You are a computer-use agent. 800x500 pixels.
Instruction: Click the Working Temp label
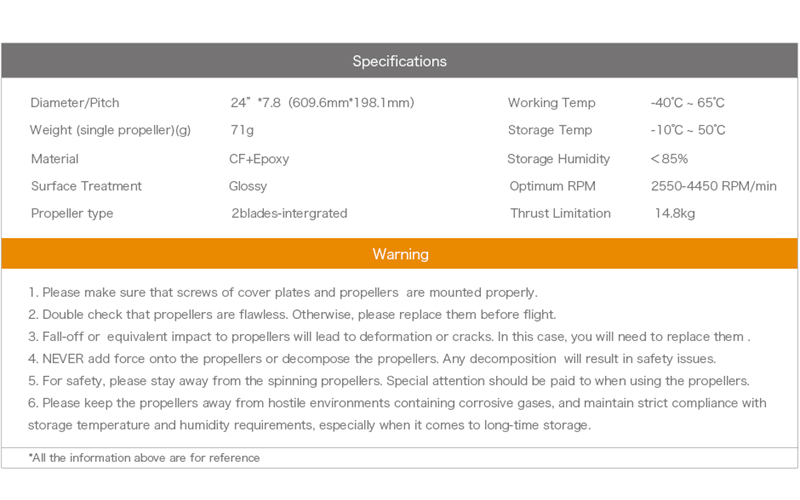point(551,103)
